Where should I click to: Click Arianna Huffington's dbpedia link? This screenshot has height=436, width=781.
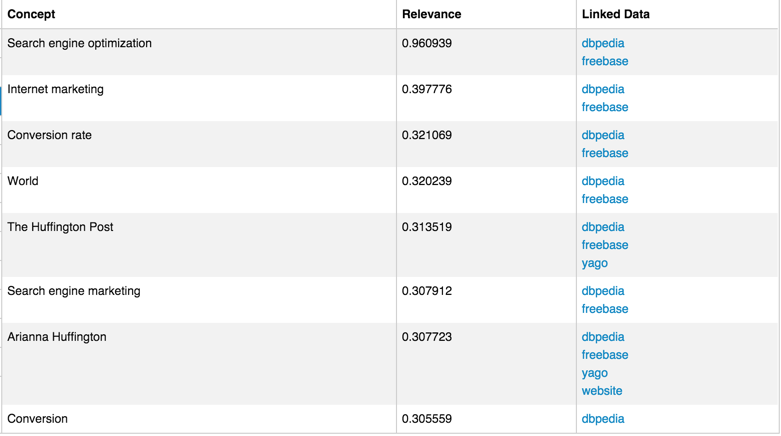(x=602, y=337)
